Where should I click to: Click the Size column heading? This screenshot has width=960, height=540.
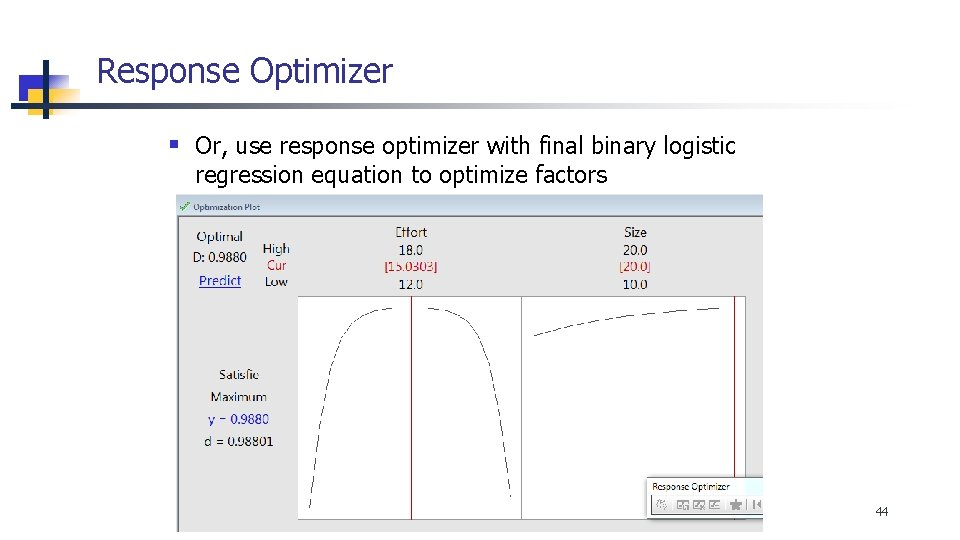coord(635,233)
